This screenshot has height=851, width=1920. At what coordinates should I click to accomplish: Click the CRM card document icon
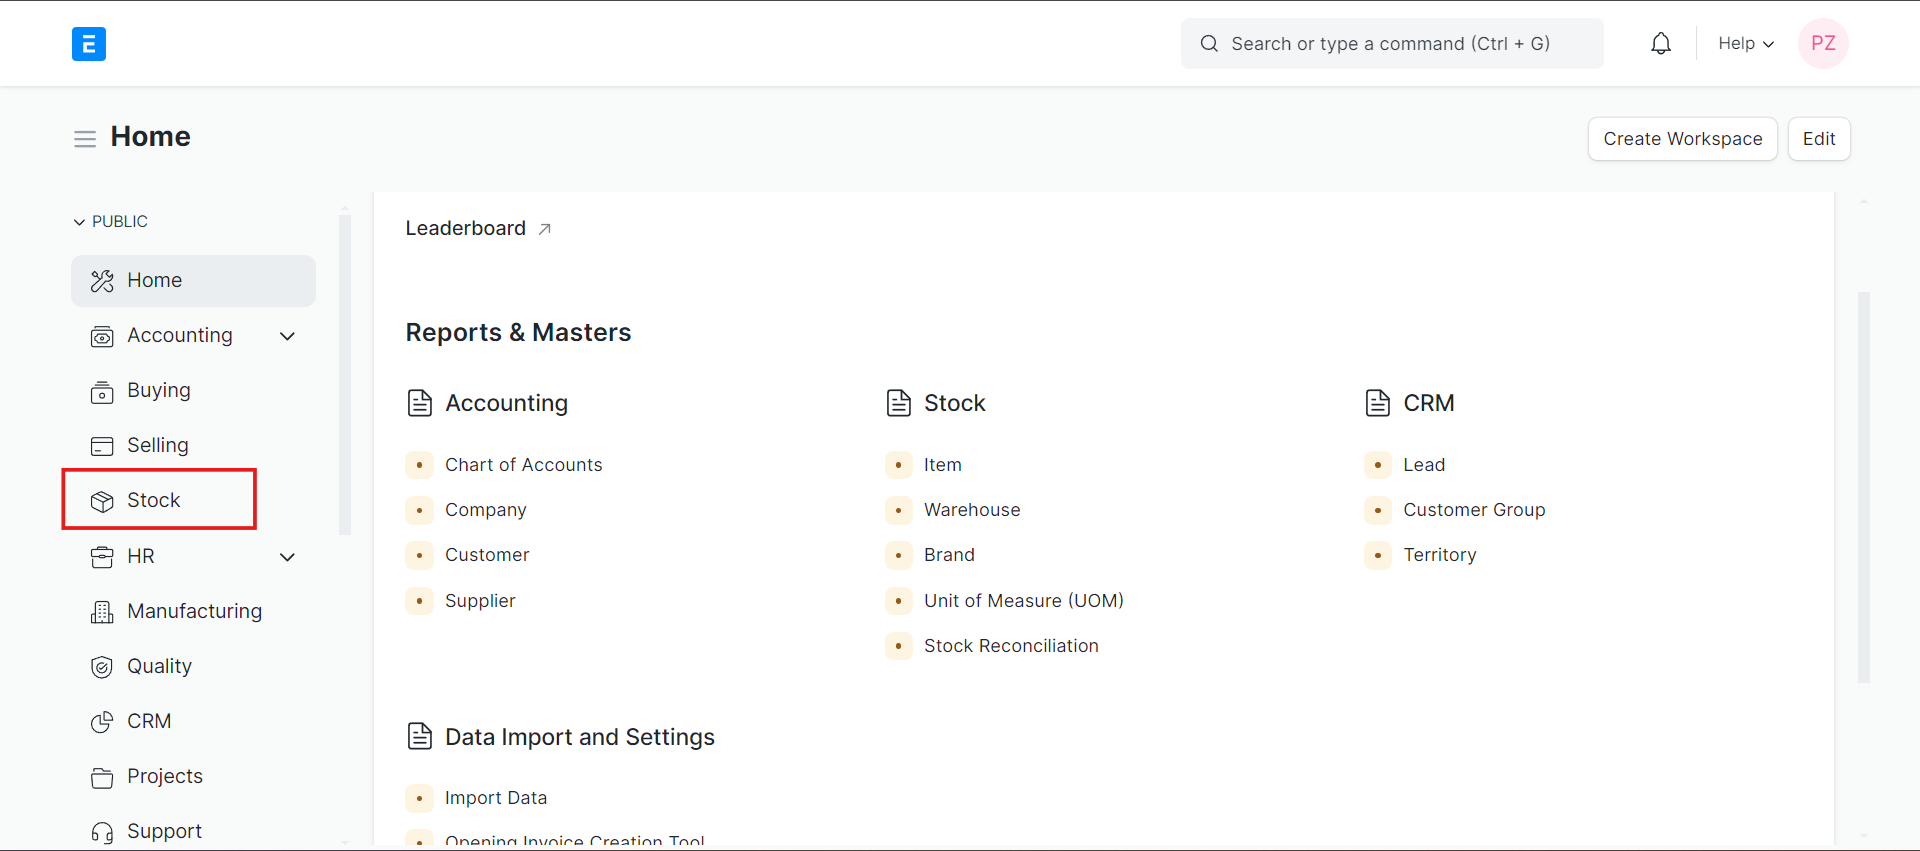[1378, 403]
